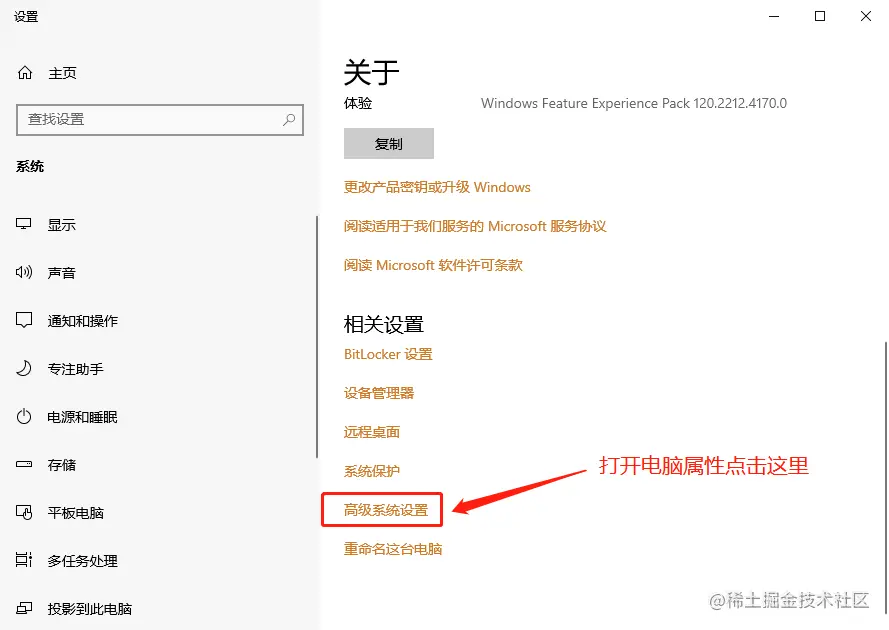Select 显示 settings category
The height and width of the screenshot is (630, 889).
pyautogui.click(x=62, y=225)
